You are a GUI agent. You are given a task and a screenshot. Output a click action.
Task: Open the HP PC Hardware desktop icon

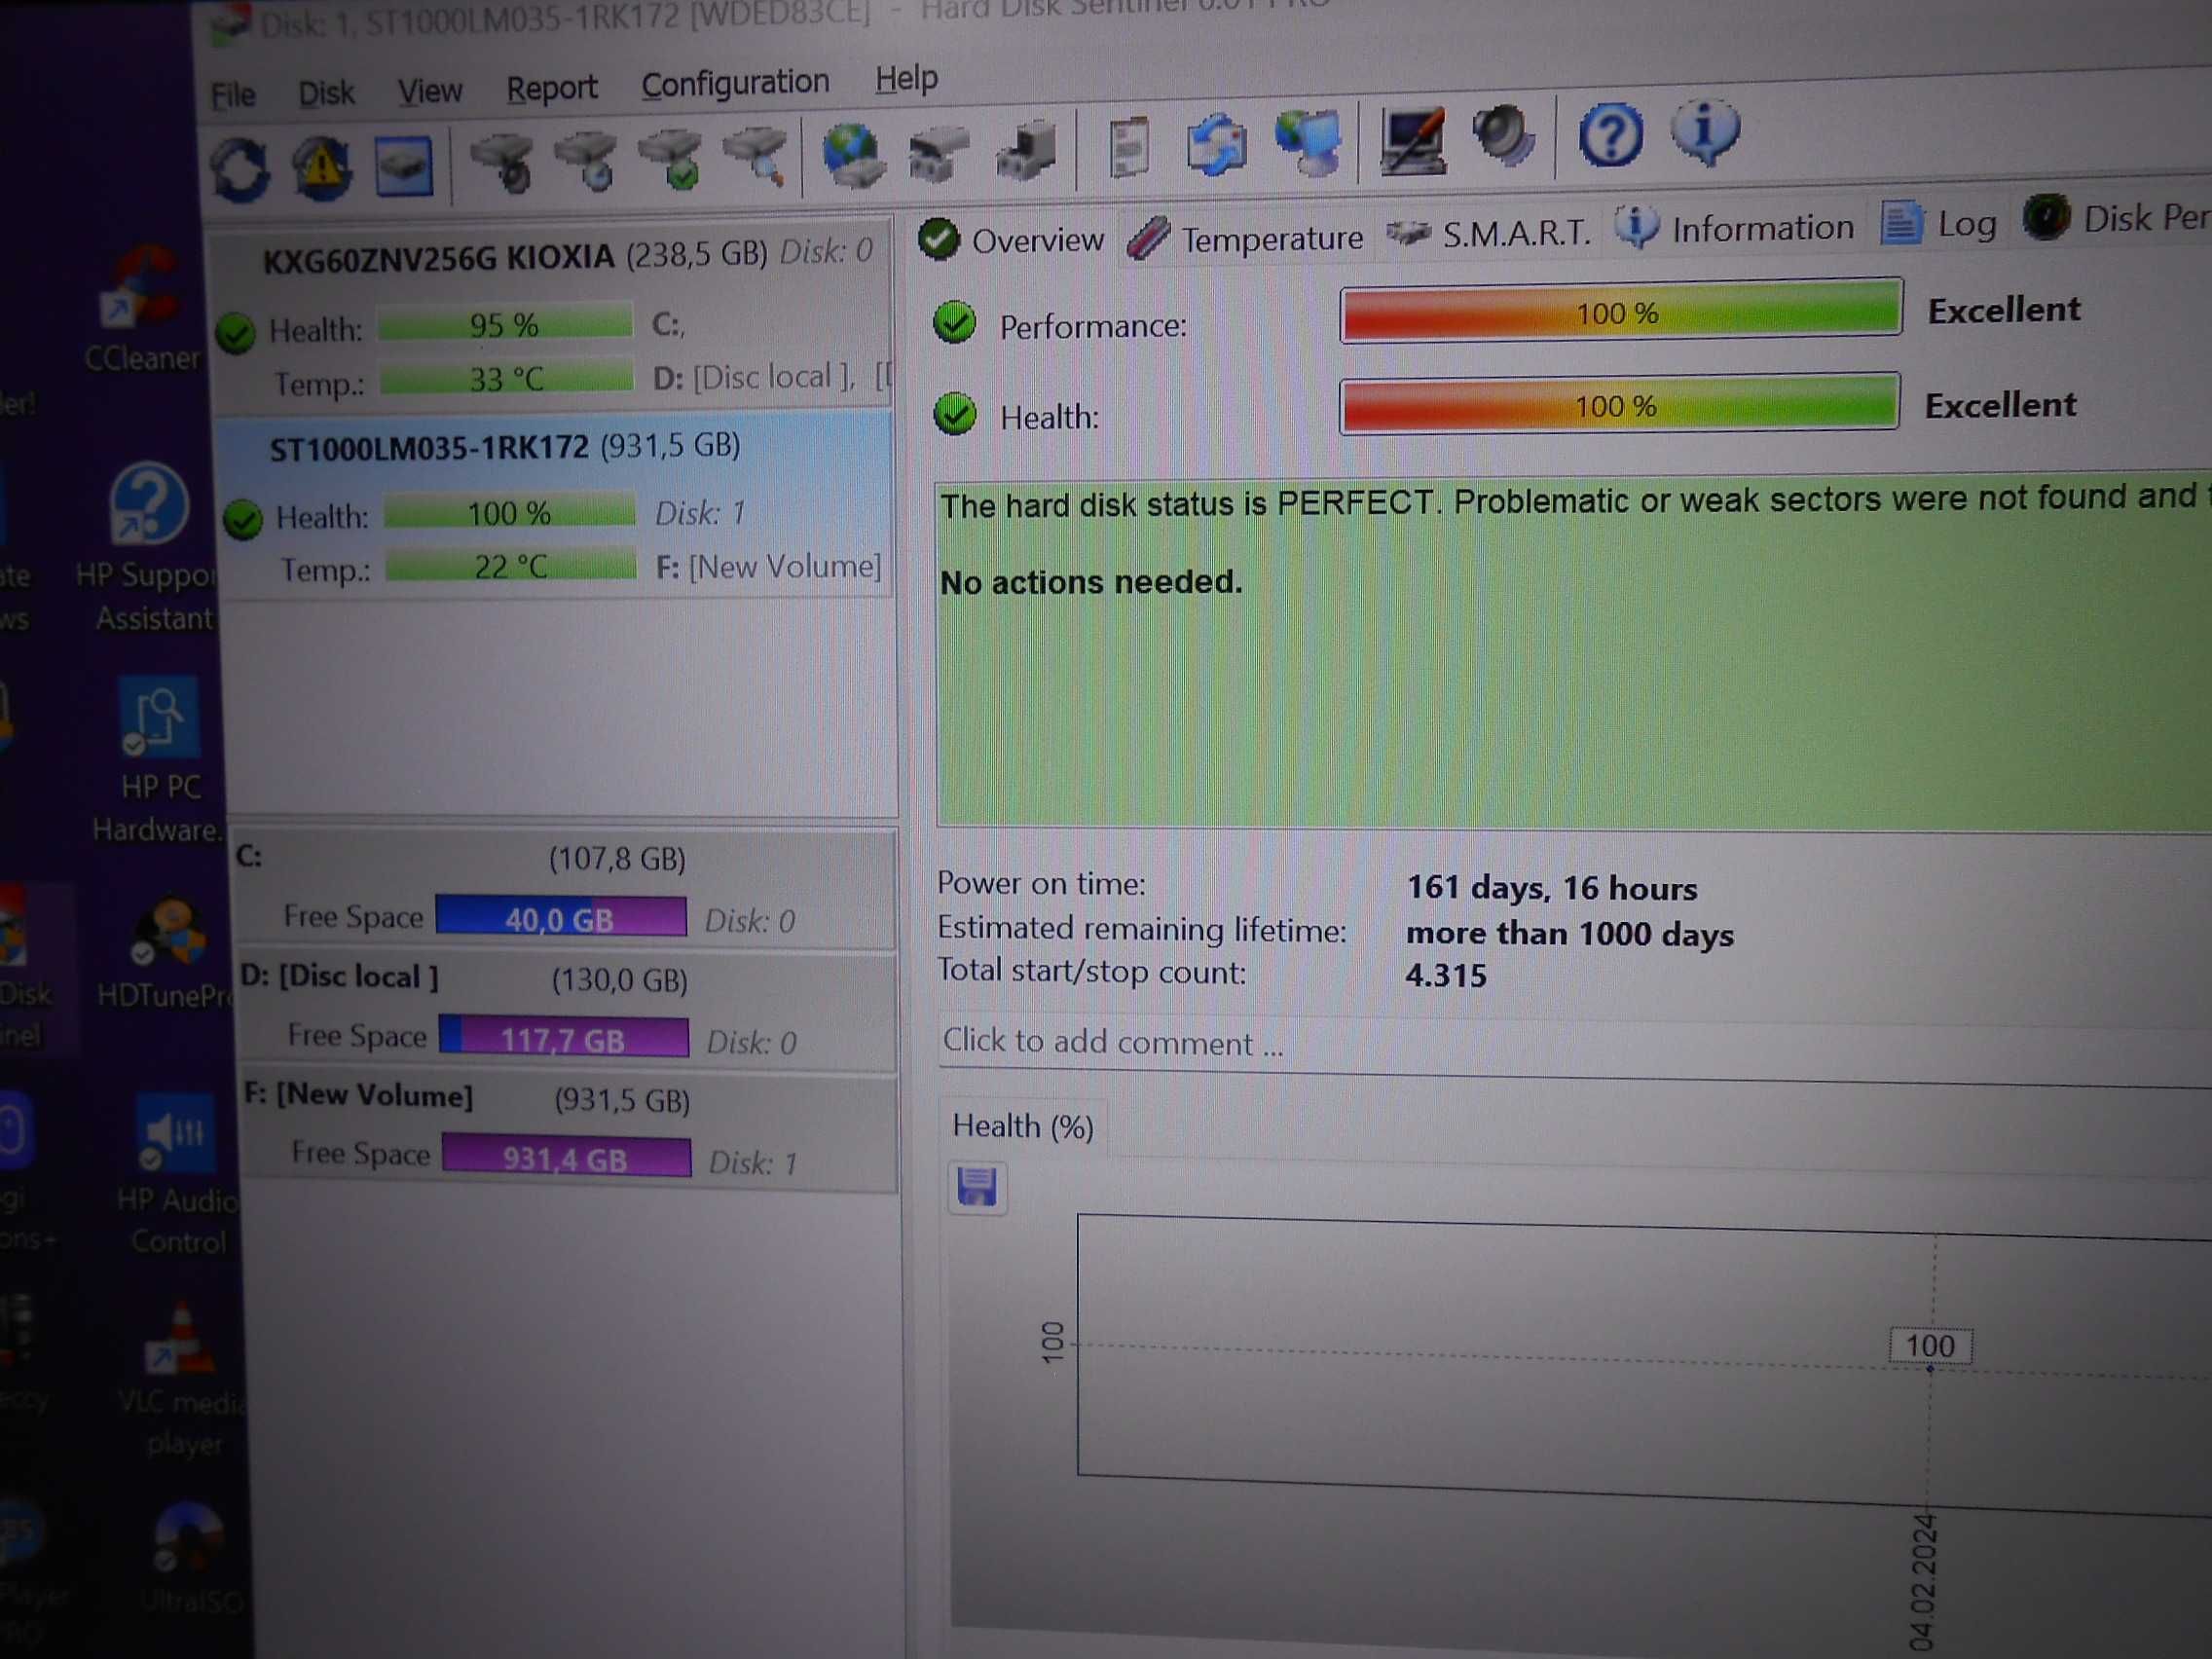158,760
